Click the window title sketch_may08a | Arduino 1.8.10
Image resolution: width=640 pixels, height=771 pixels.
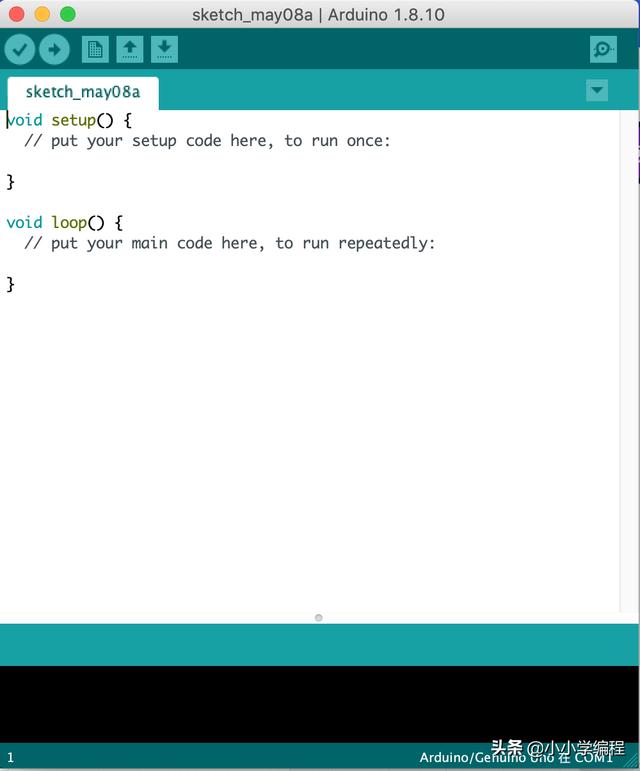pyautogui.click(x=319, y=15)
